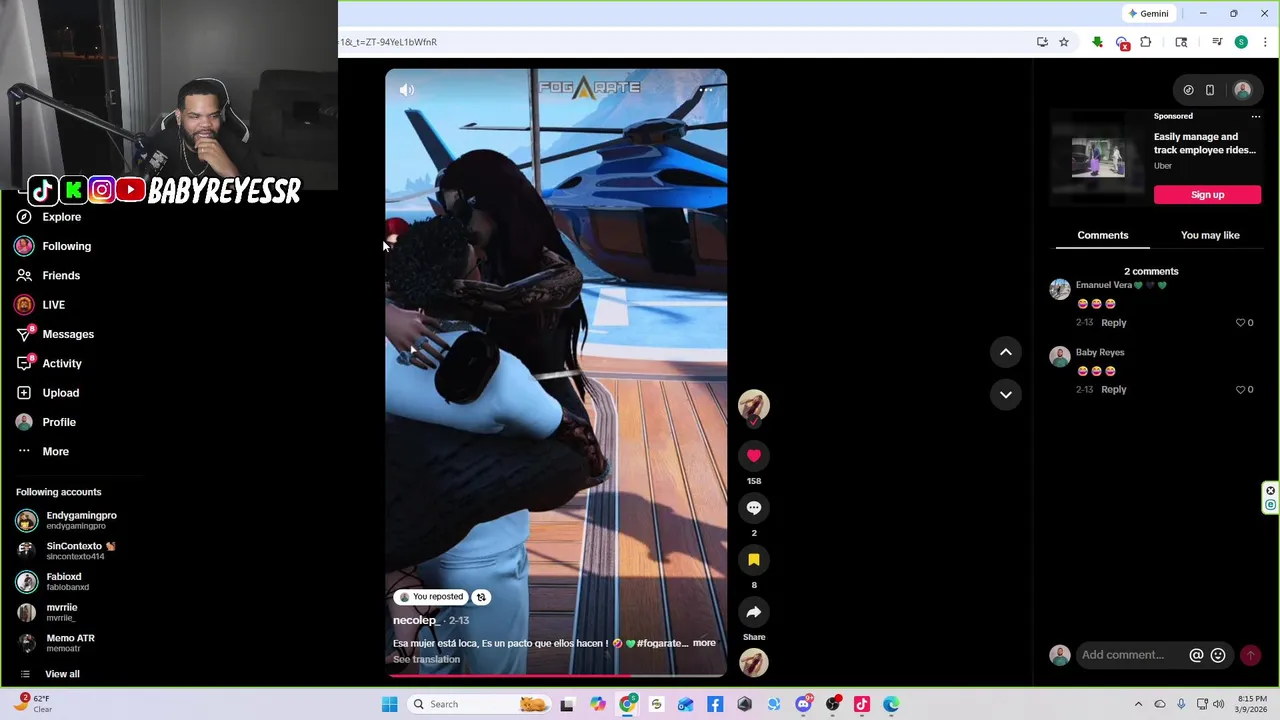Viewport: 1280px width, 720px height.
Task: Like Emanuel Vera's comment heart
Action: [1241, 323]
